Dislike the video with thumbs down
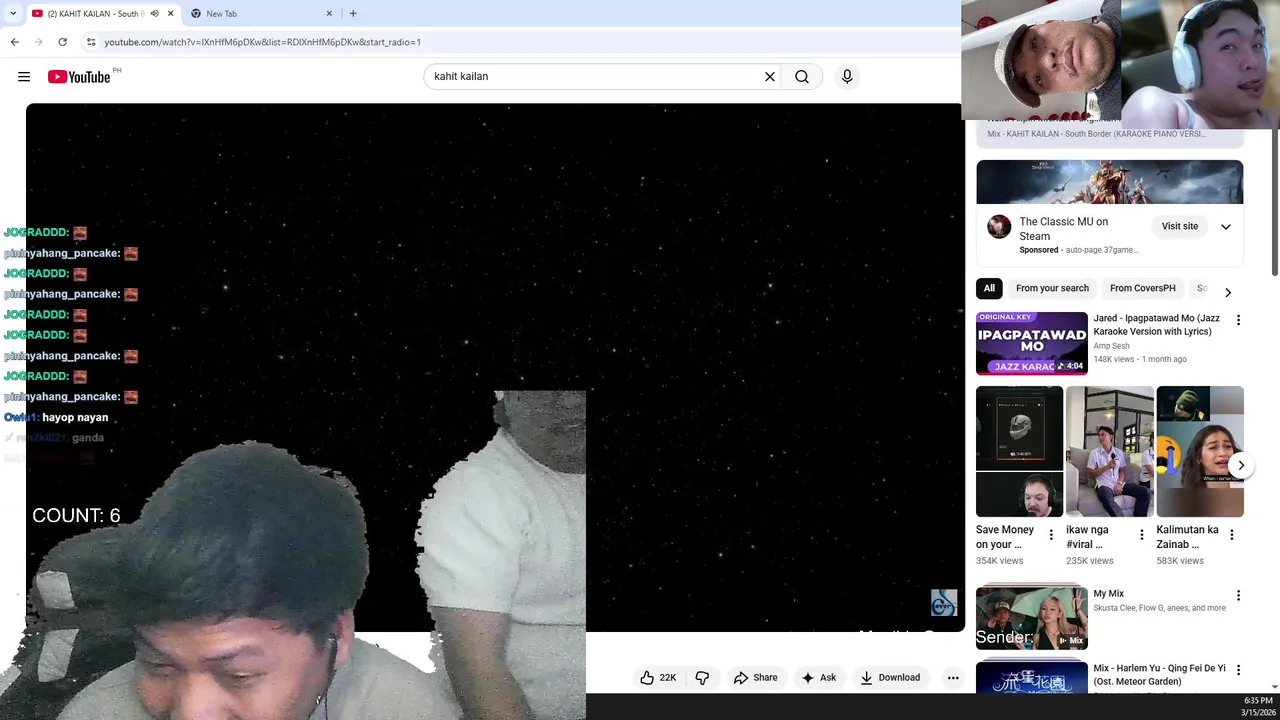The height and width of the screenshot is (720, 1280). 702,677
